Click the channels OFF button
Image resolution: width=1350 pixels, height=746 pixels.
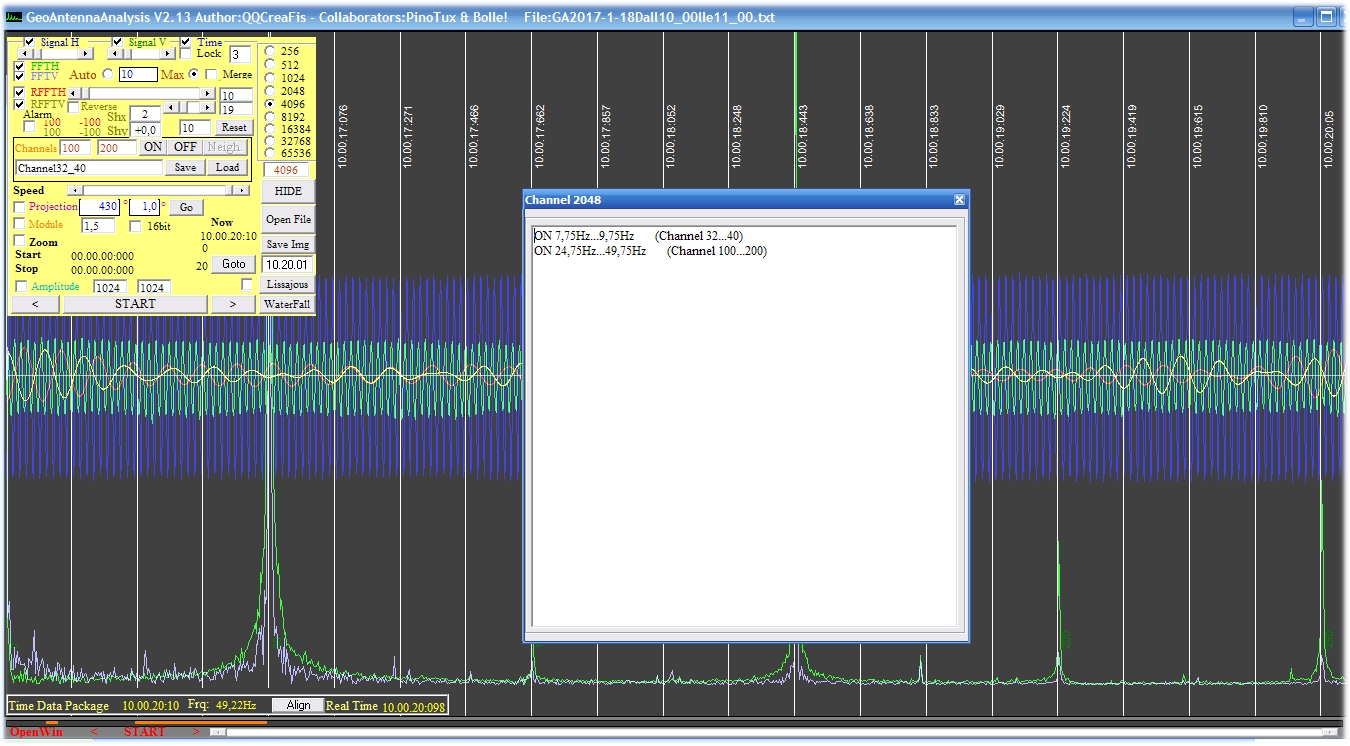(x=185, y=147)
